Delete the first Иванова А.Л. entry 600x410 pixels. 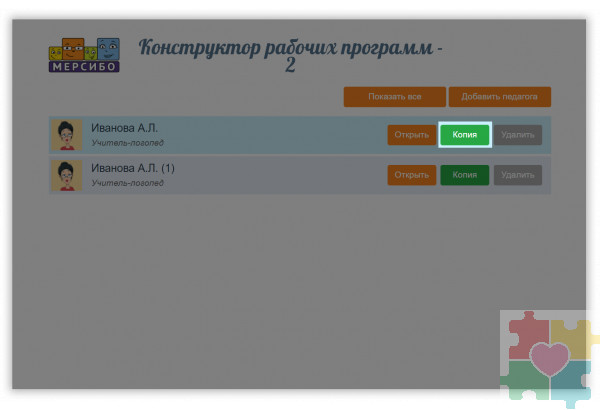(517, 135)
